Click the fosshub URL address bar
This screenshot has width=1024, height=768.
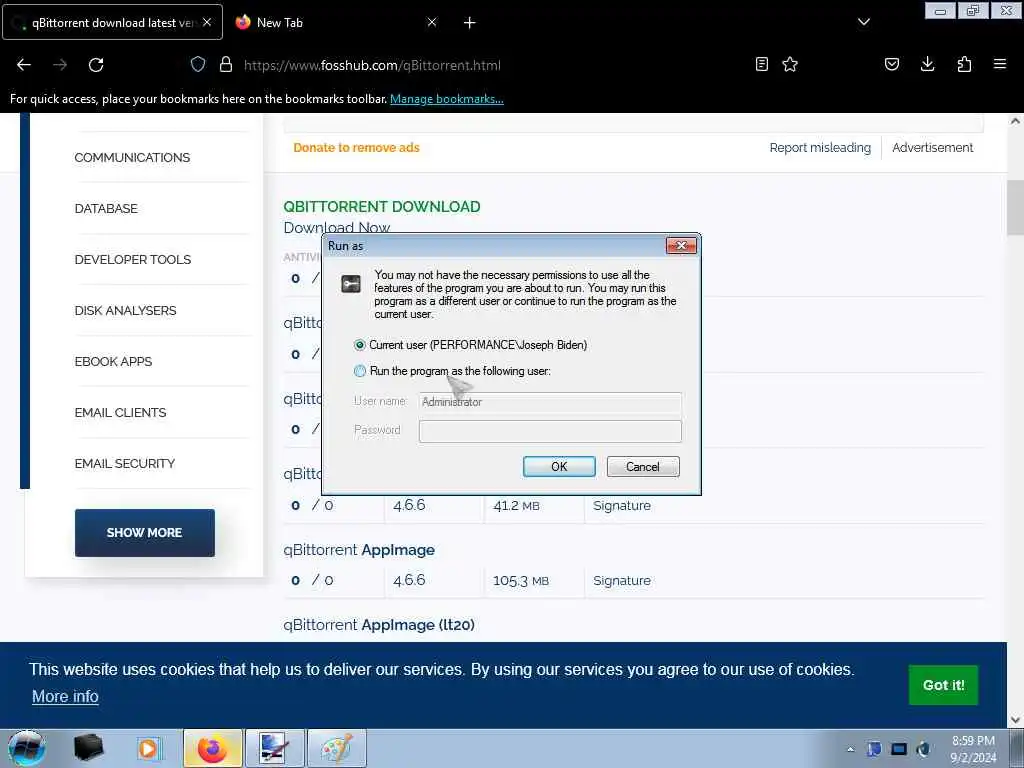point(372,65)
